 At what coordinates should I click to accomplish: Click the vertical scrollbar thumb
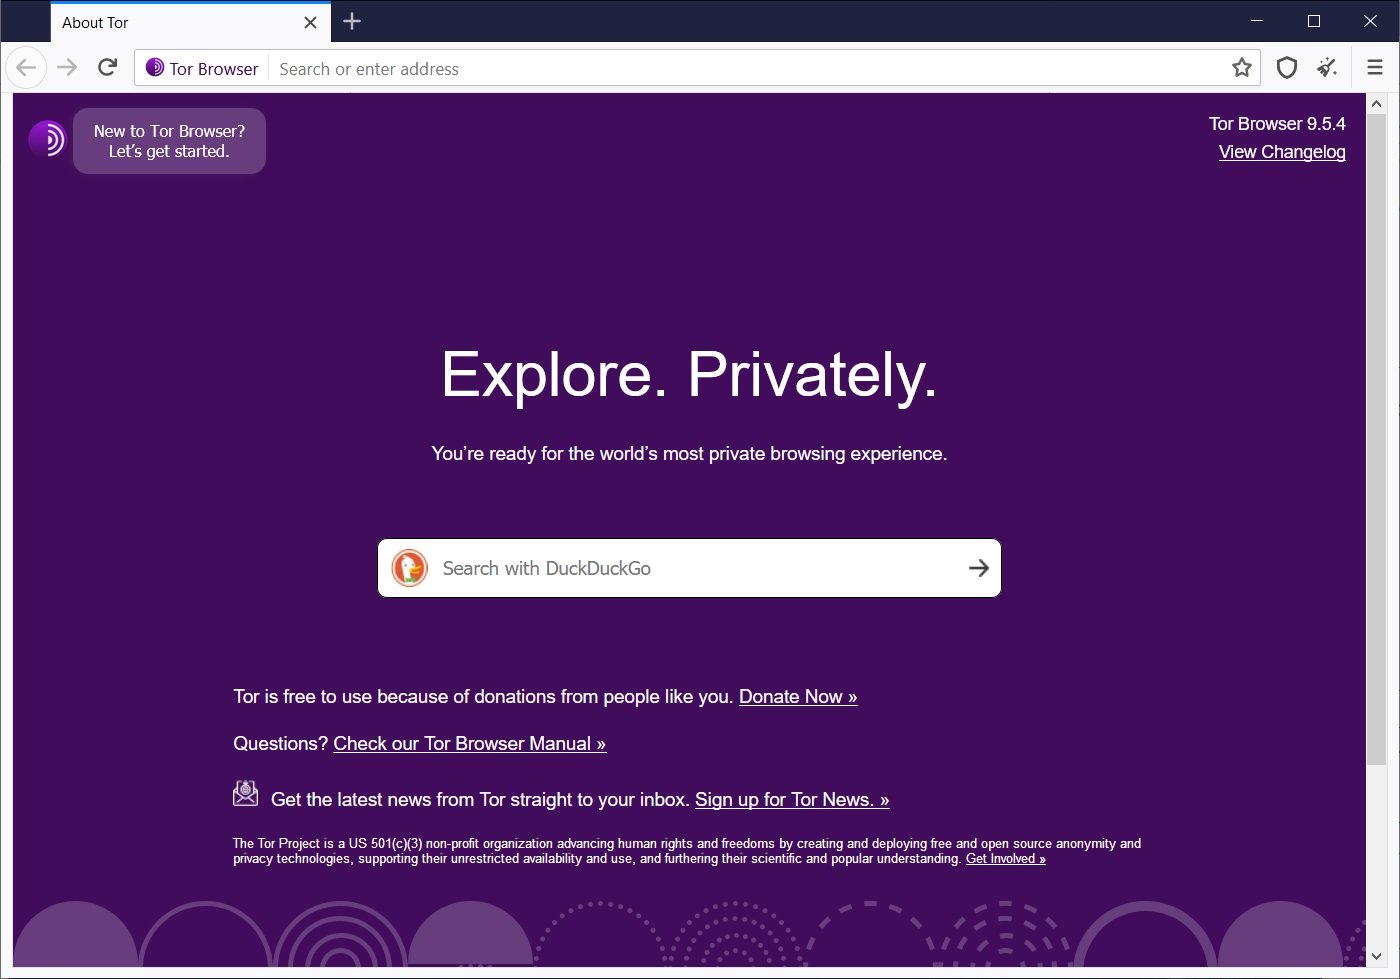1376,439
